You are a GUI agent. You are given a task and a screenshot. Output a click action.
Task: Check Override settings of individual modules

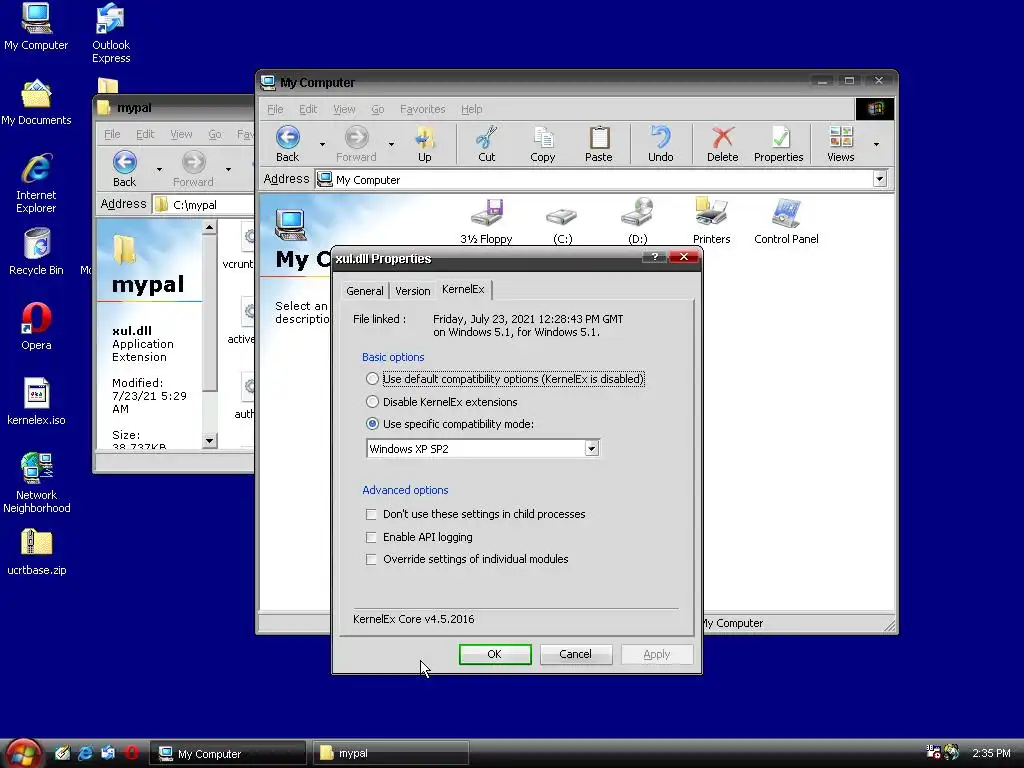(371, 560)
